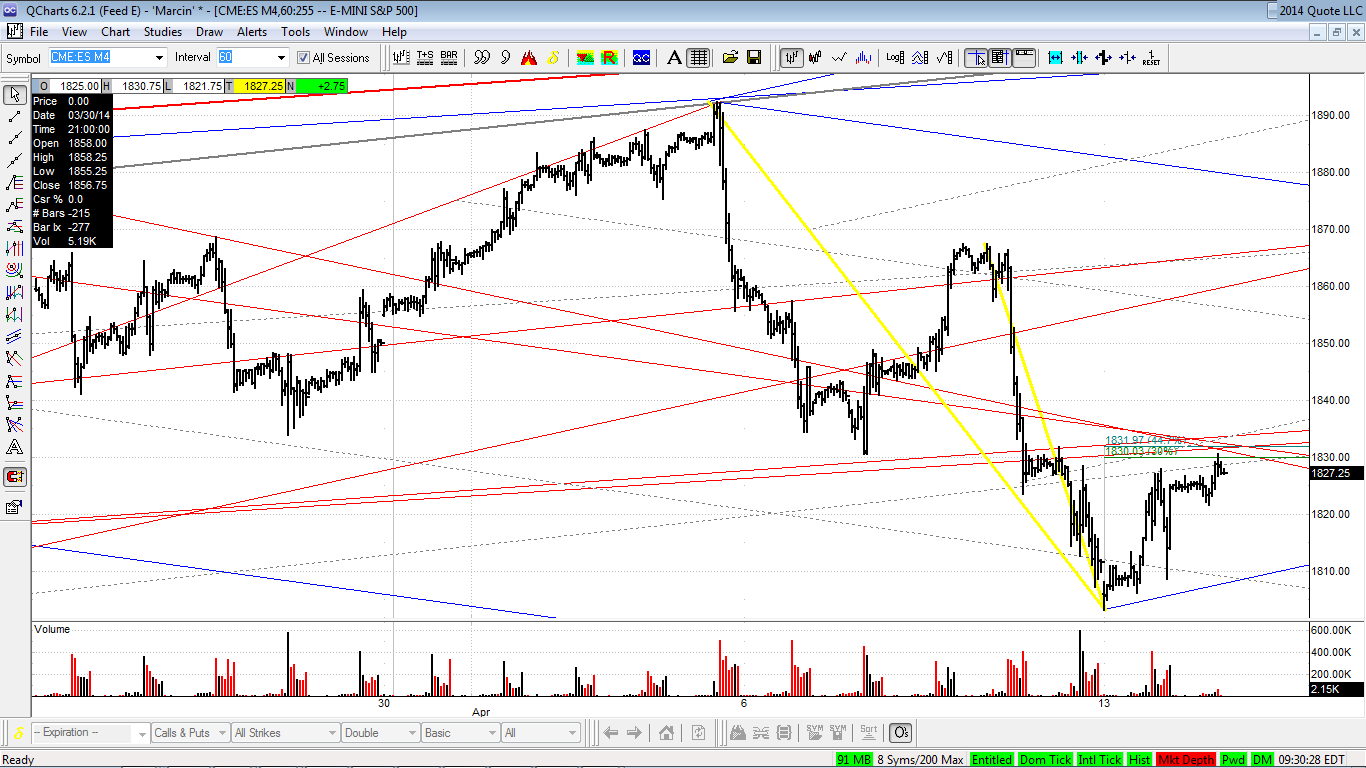The height and width of the screenshot is (768, 1366).
Task: Click the Mkt Depth status indicator
Action: point(1186,760)
